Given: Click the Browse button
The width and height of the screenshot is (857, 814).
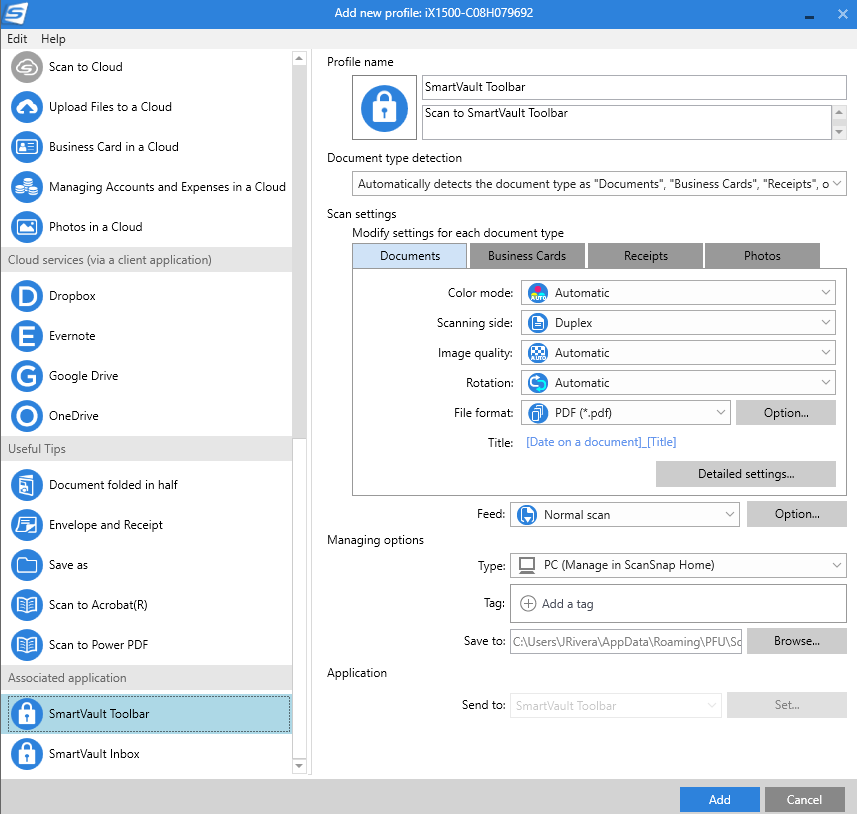Looking at the screenshot, I should coord(797,641).
